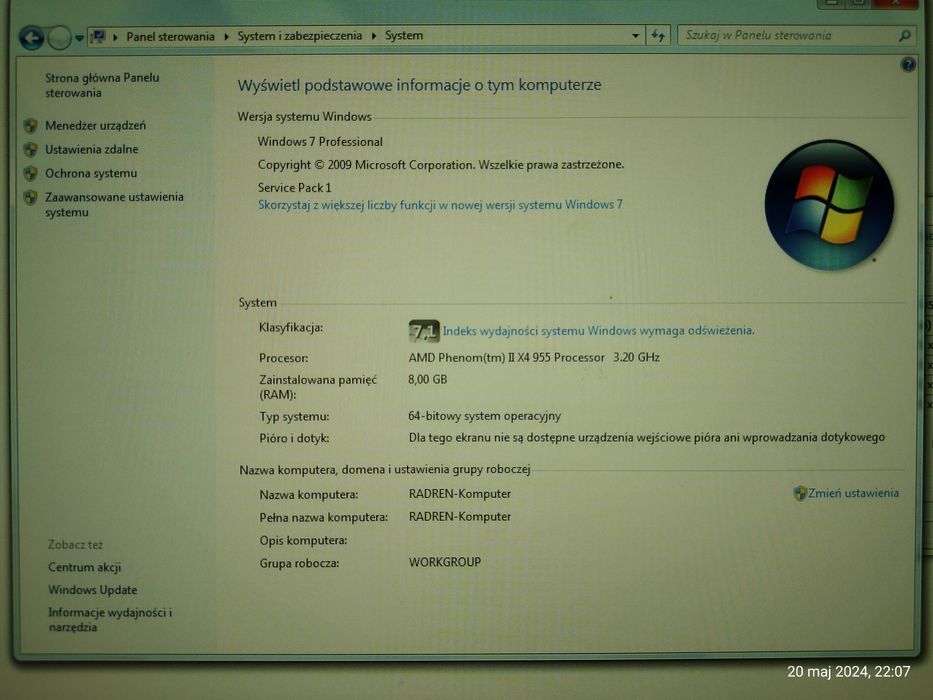The height and width of the screenshot is (700, 933).
Task: Click the Windows logo image
Action: (x=829, y=205)
